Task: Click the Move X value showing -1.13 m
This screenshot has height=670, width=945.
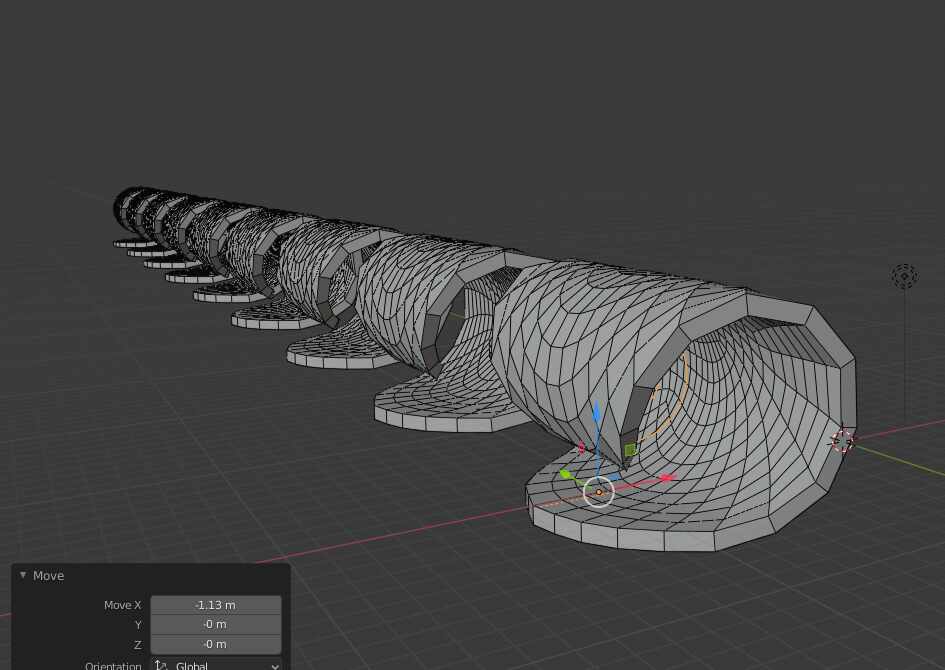Action: pyautogui.click(x=215, y=604)
